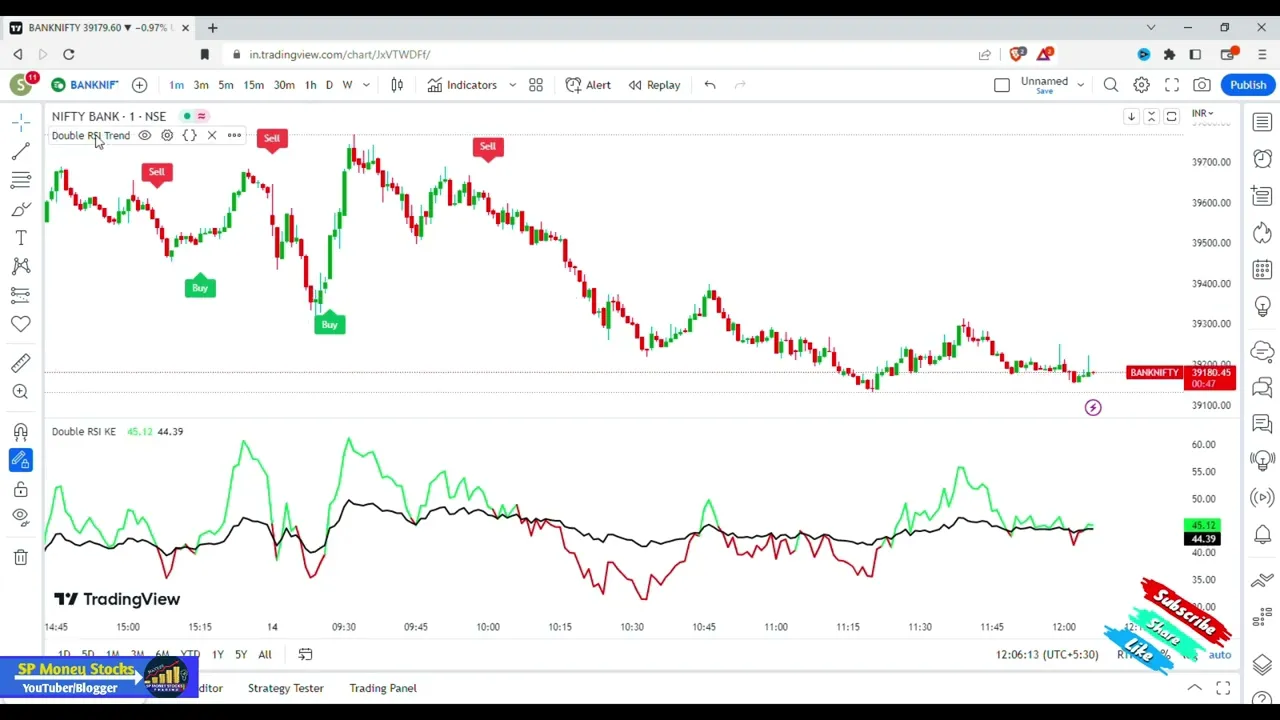This screenshot has width=1280, height=720.
Task: Take a chart snapshot with the camera
Action: pyautogui.click(x=1202, y=85)
